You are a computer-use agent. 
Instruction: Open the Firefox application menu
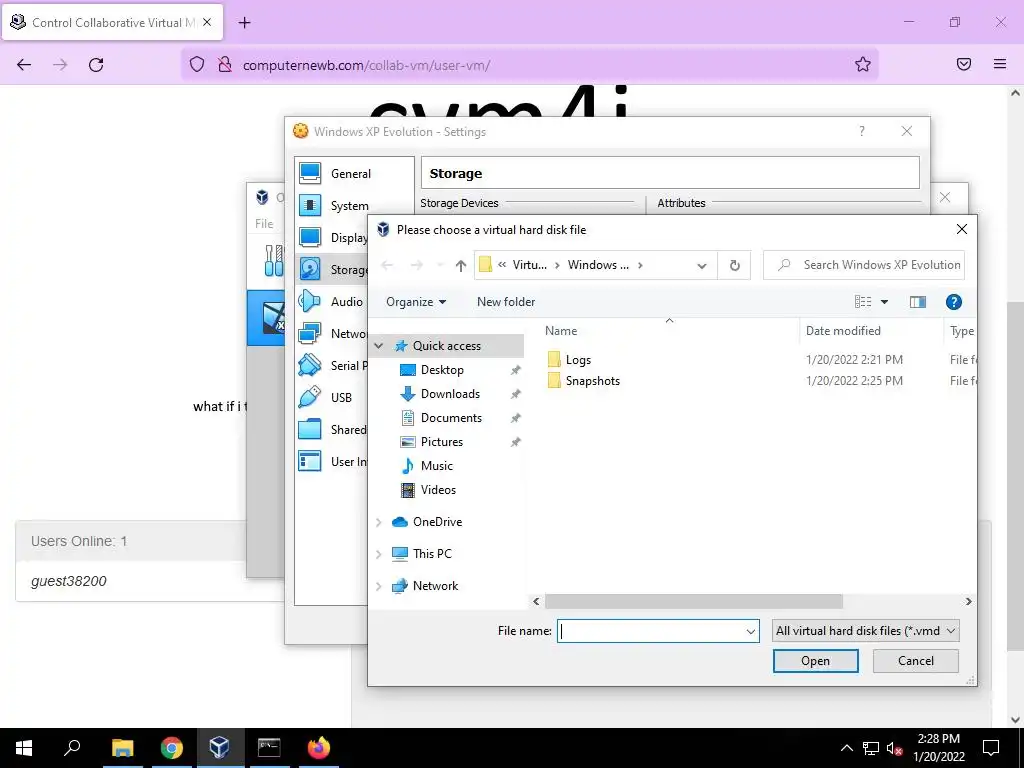pyautogui.click(x=1000, y=64)
